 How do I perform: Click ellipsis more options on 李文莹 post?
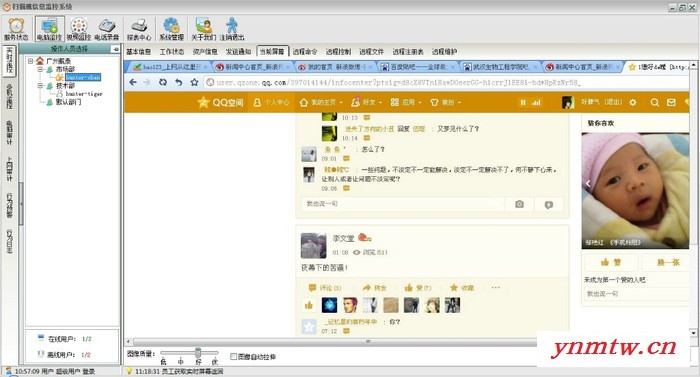tap(496, 288)
